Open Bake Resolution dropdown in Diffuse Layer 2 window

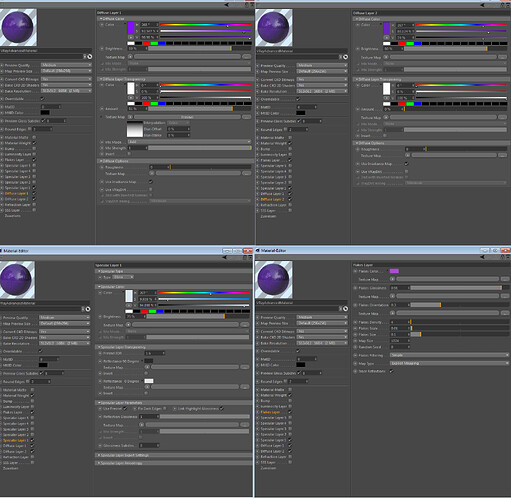pyautogui.click(x=322, y=91)
